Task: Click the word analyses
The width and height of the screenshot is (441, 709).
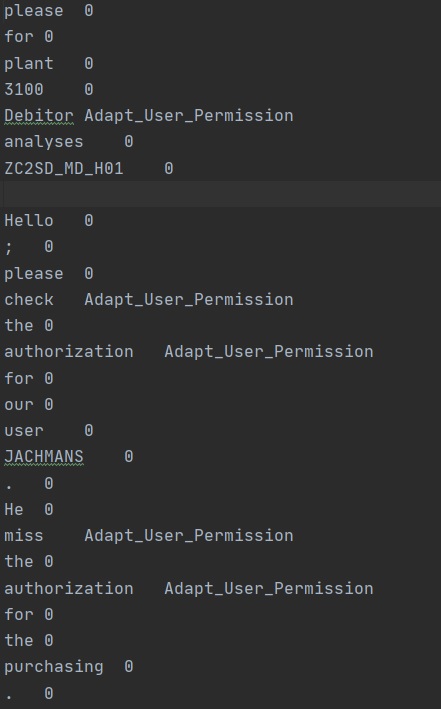Action: (44, 142)
